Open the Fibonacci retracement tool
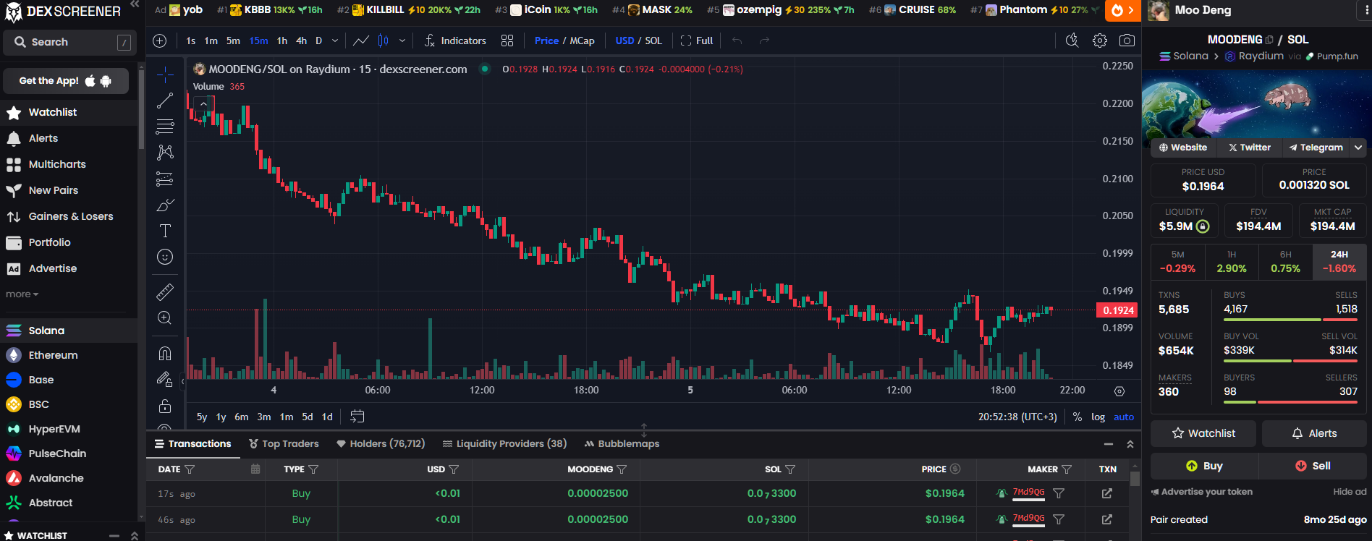The image size is (1372, 541). [x=165, y=126]
